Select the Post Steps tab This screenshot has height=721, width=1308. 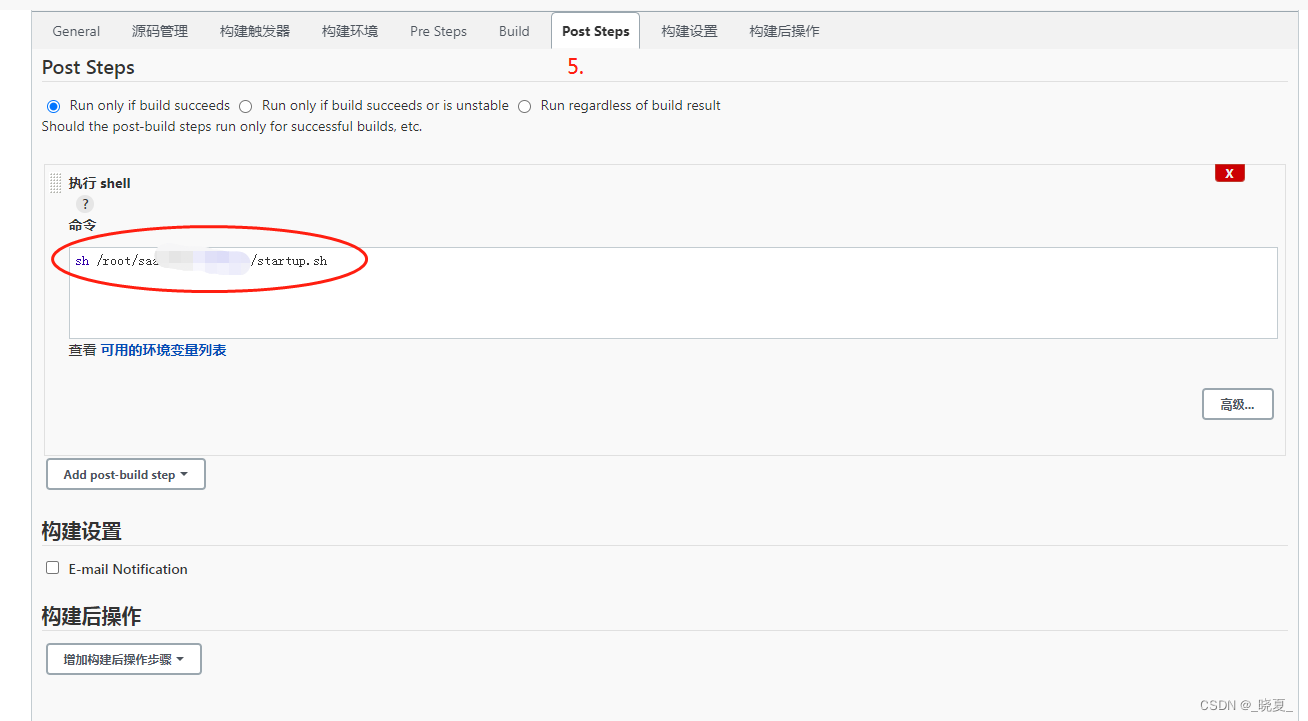tap(596, 31)
